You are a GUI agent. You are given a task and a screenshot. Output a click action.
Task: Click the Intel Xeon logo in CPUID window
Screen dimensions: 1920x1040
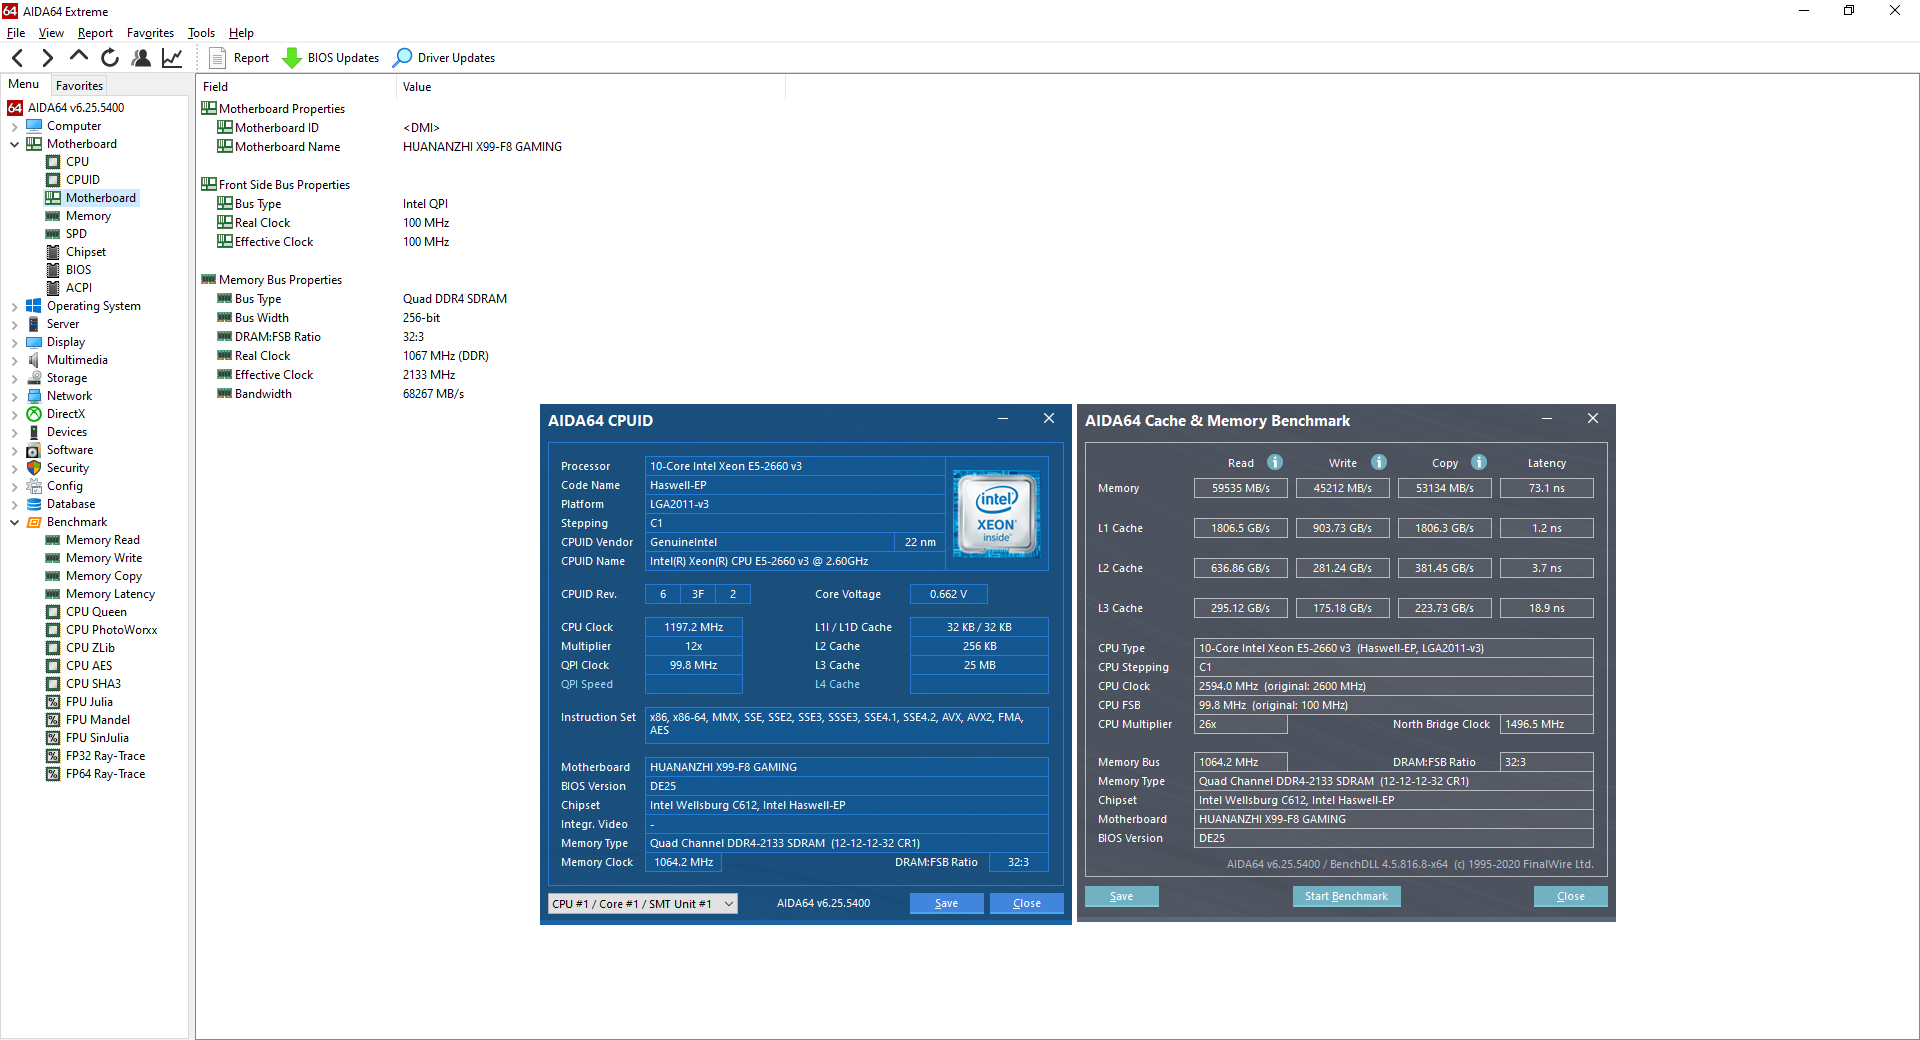click(x=996, y=514)
